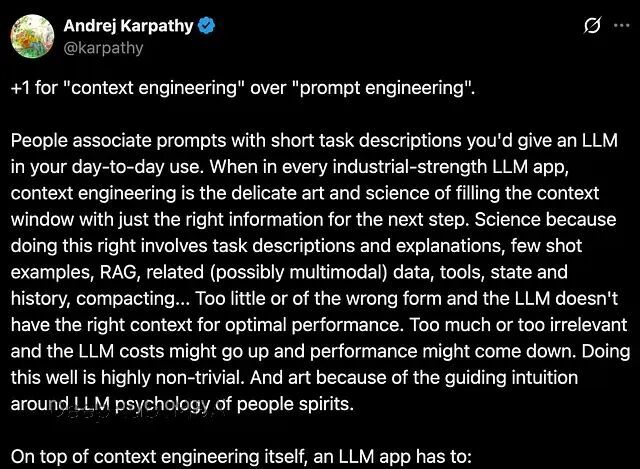Screen dimensions: 640x469
Task: Open Andrej Karpathy's profile picture
Action: click(x=31, y=36)
